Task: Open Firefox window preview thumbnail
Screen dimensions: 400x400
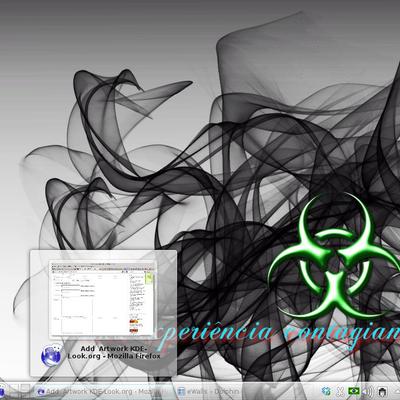Action: (103, 298)
